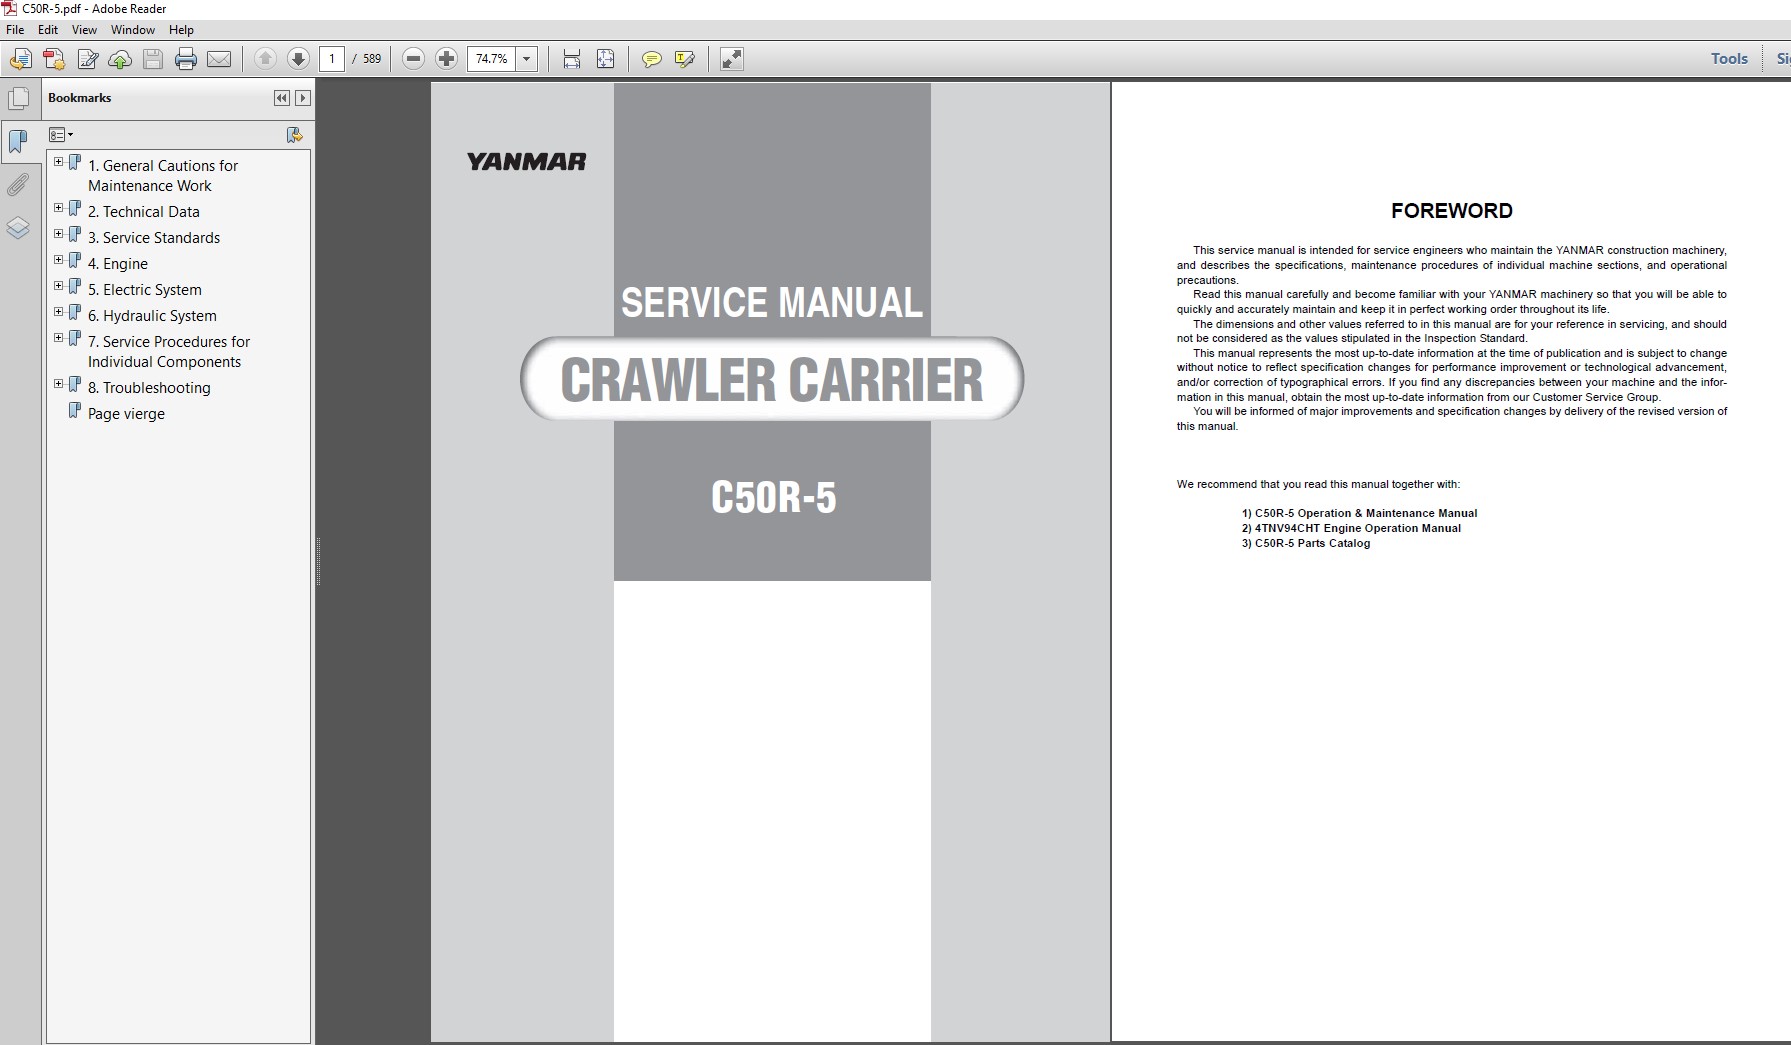Click 'C50R-5 Operation & Maintenance Manual' text

1366,513
